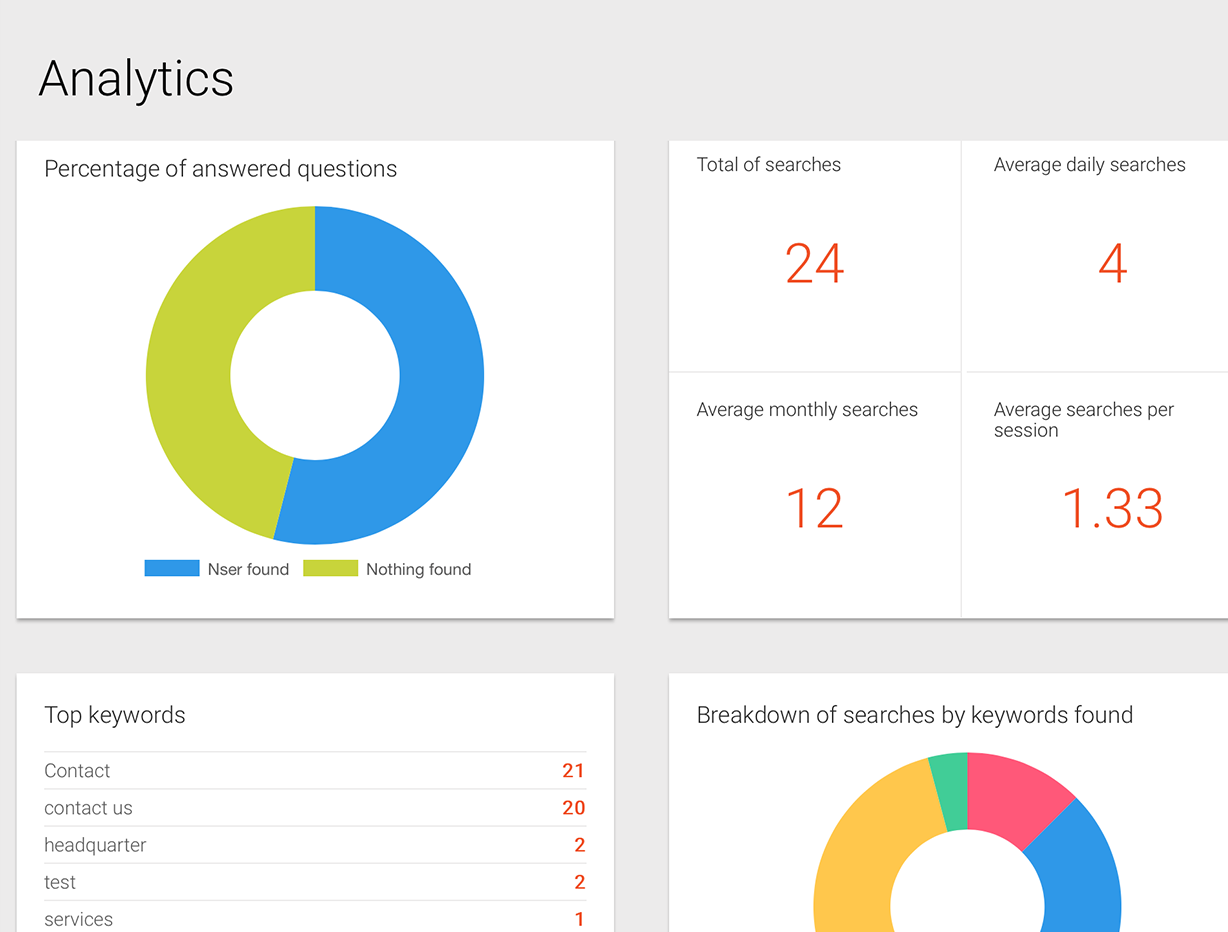Click the count 20 for contact us

[x=573, y=808]
